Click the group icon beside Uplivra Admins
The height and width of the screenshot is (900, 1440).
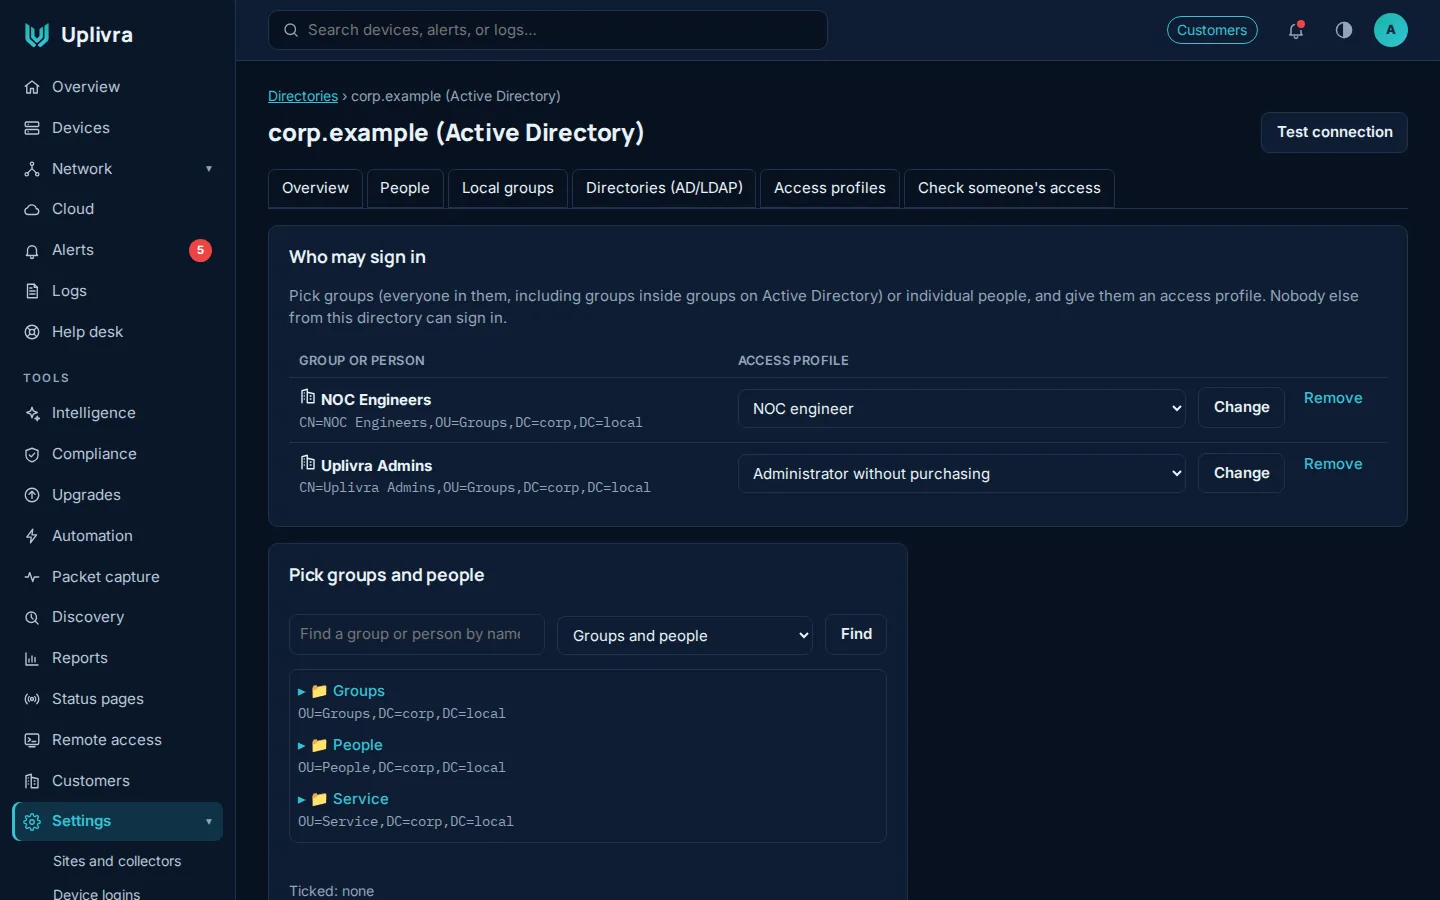pyautogui.click(x=308, y=463)
